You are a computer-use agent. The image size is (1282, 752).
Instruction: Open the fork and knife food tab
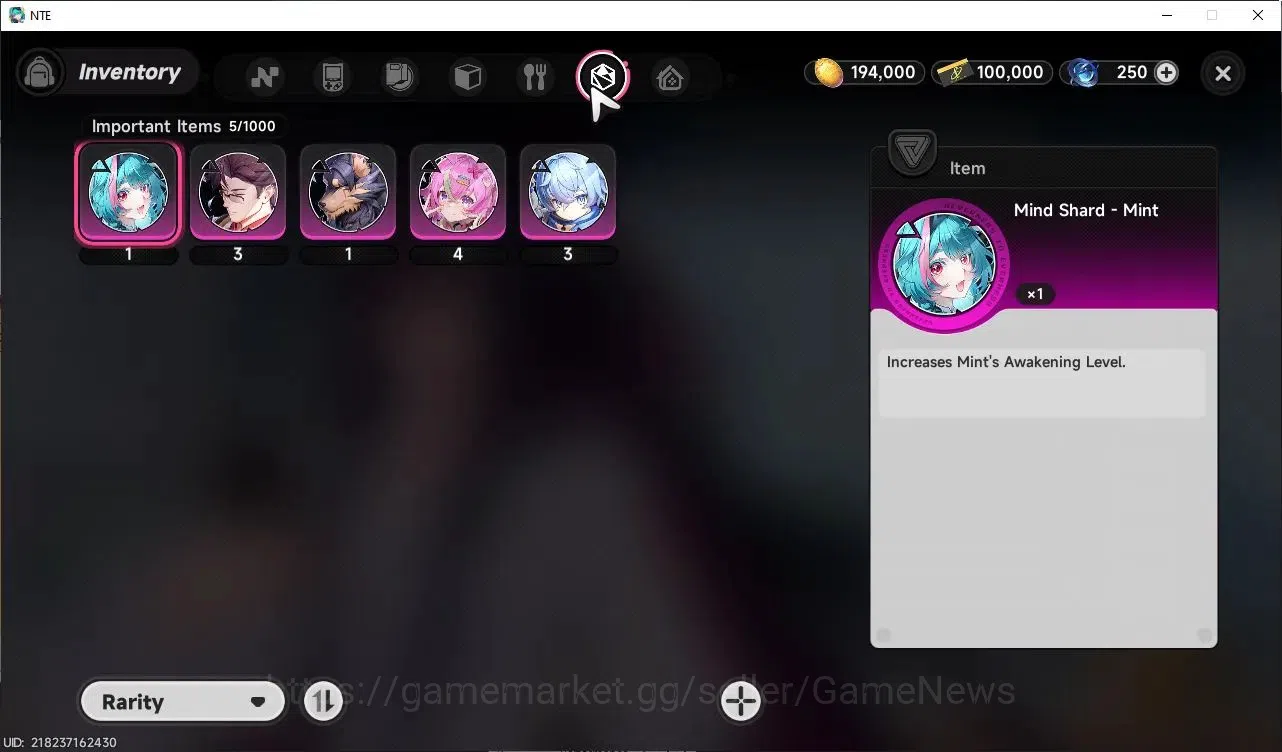535,76
